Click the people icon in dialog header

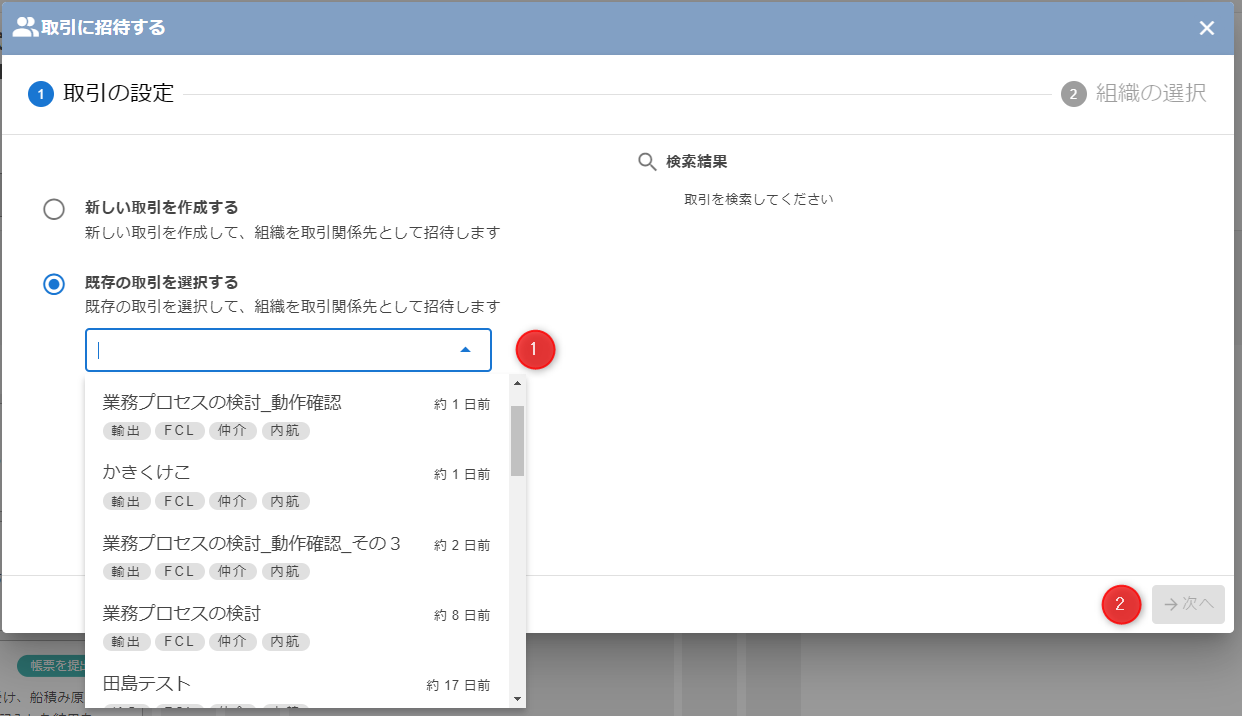pos(25,27)
